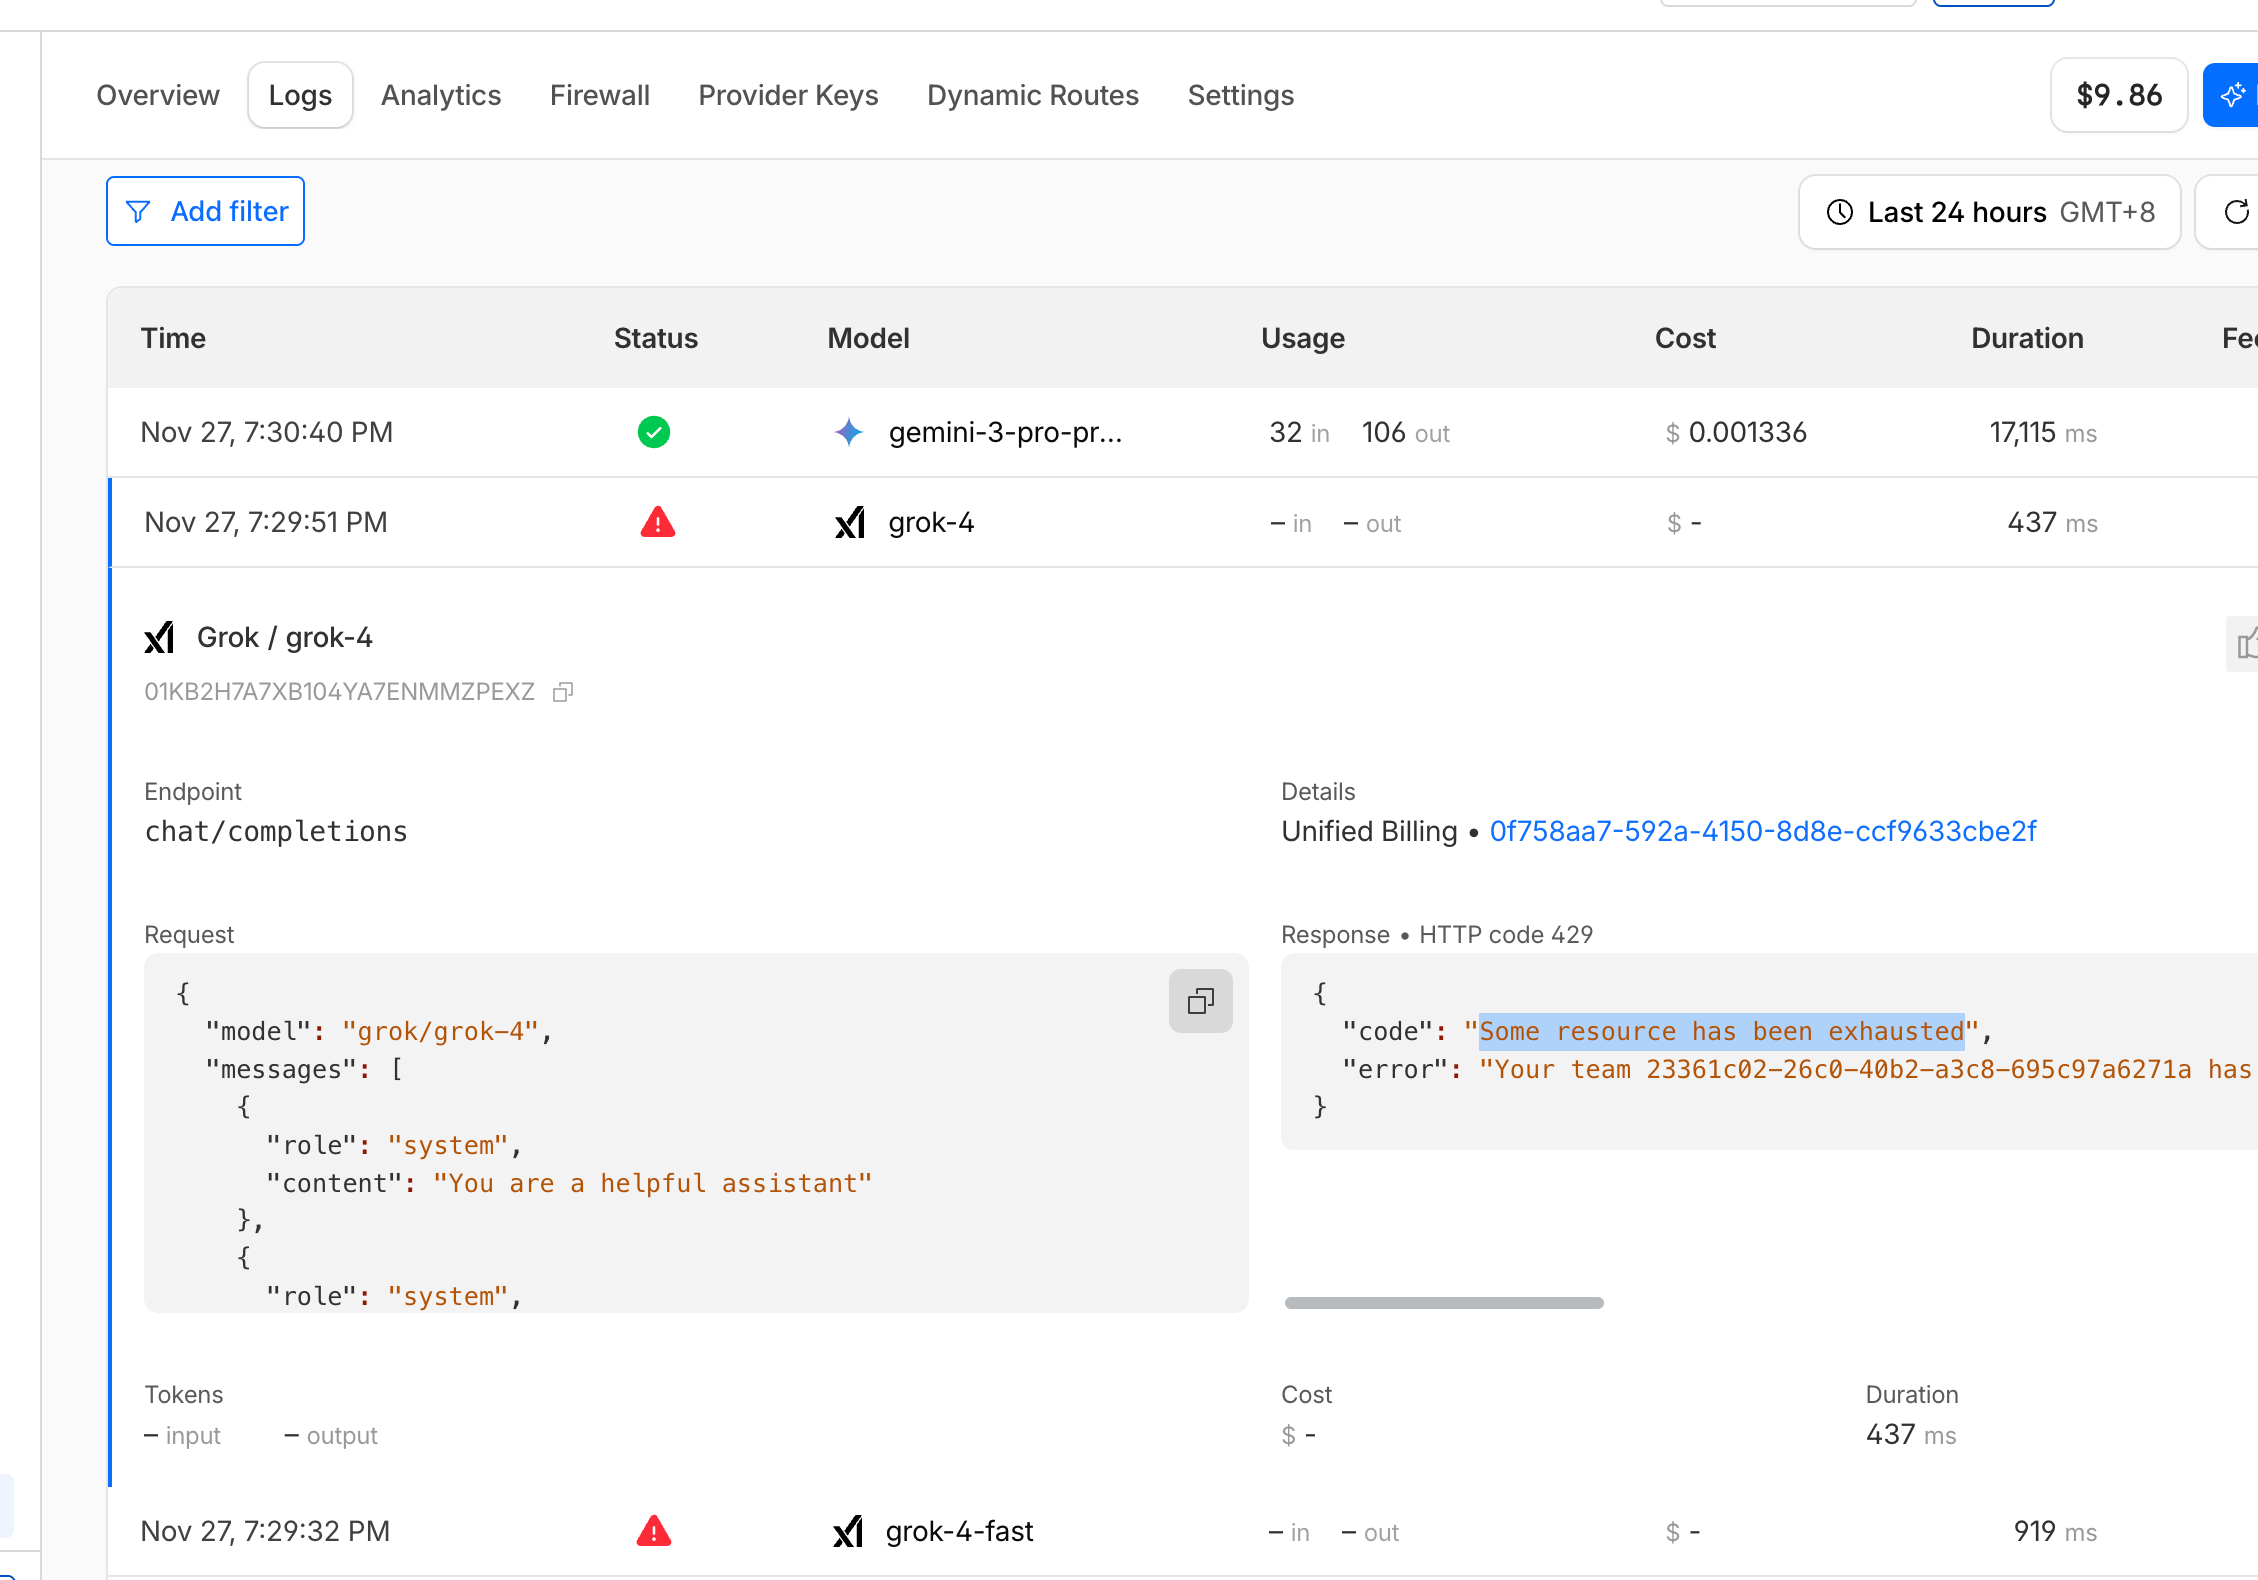2258x1580 pixels.
Task: Open the Firewall tab
Action: coord(599,95)
